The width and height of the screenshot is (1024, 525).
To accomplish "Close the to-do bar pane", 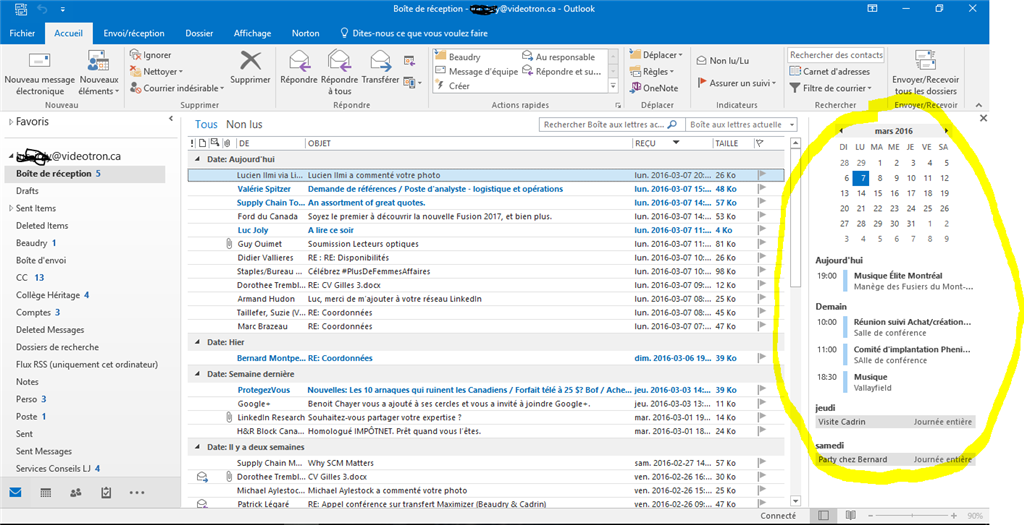I will (x=984, y=118).
